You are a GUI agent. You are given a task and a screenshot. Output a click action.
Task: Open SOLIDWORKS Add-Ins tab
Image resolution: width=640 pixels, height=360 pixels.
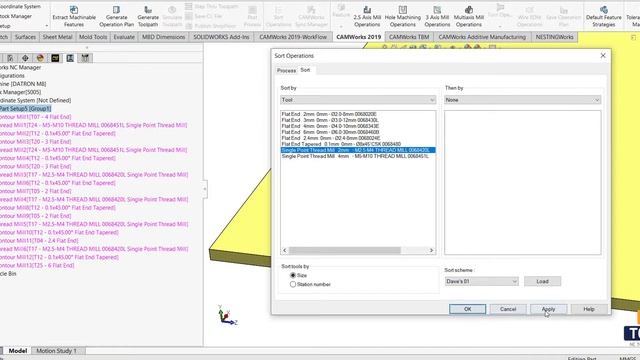[x=221, y=37]
